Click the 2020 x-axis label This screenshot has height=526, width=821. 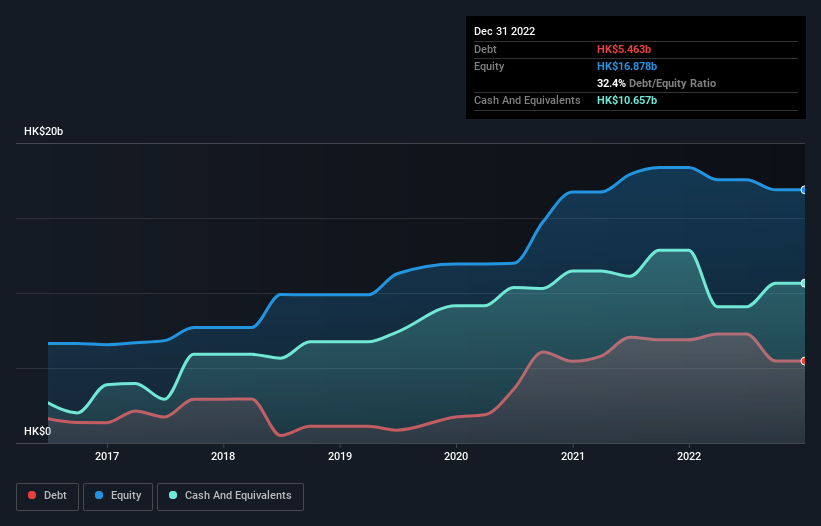[456, 456]
